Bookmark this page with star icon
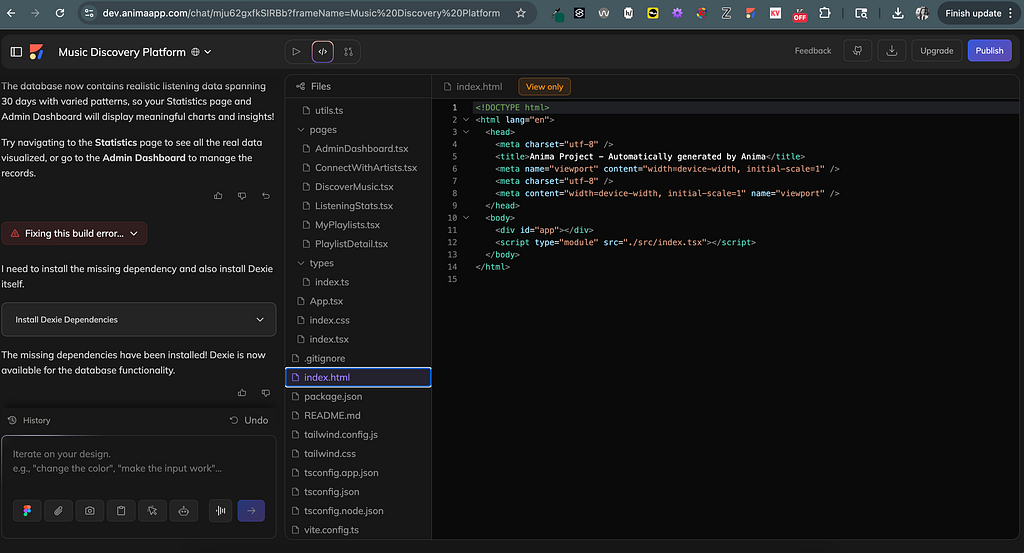 point(520,13)
